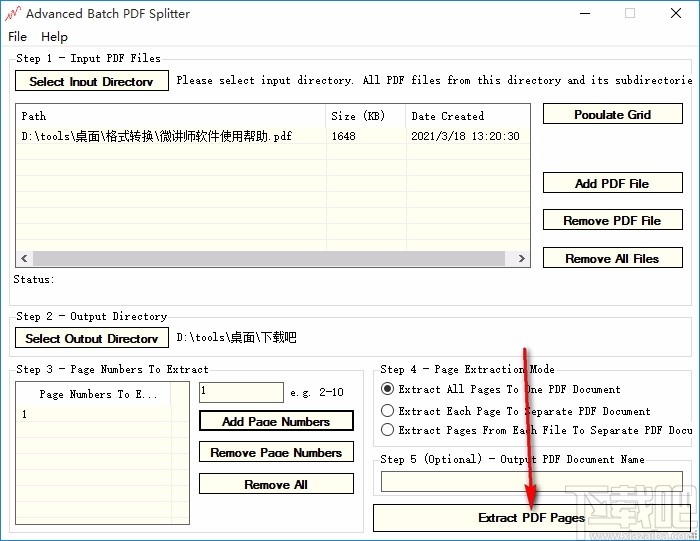Click the Page Numbers To E... header

click(x=94, y=394)
